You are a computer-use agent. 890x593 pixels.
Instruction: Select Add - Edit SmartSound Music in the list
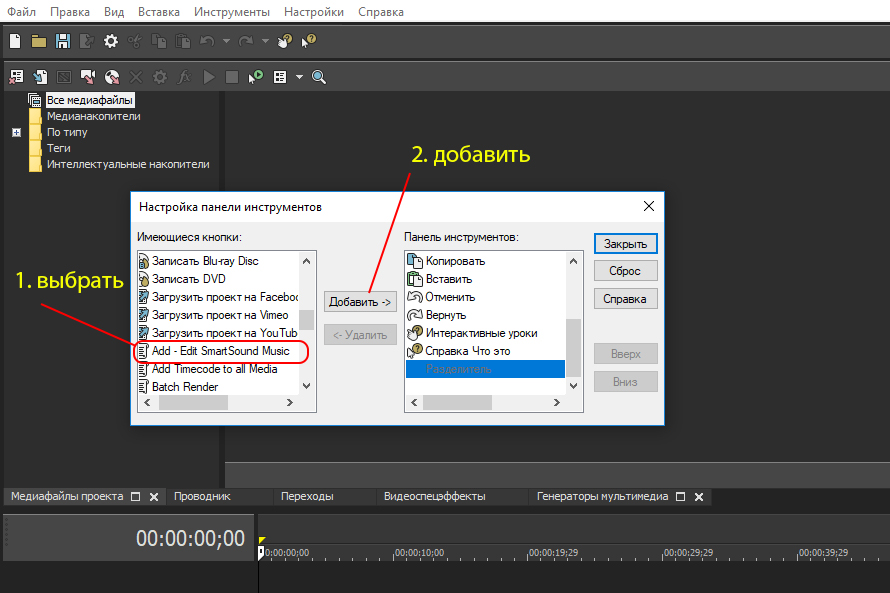click(x=219, y=351)
